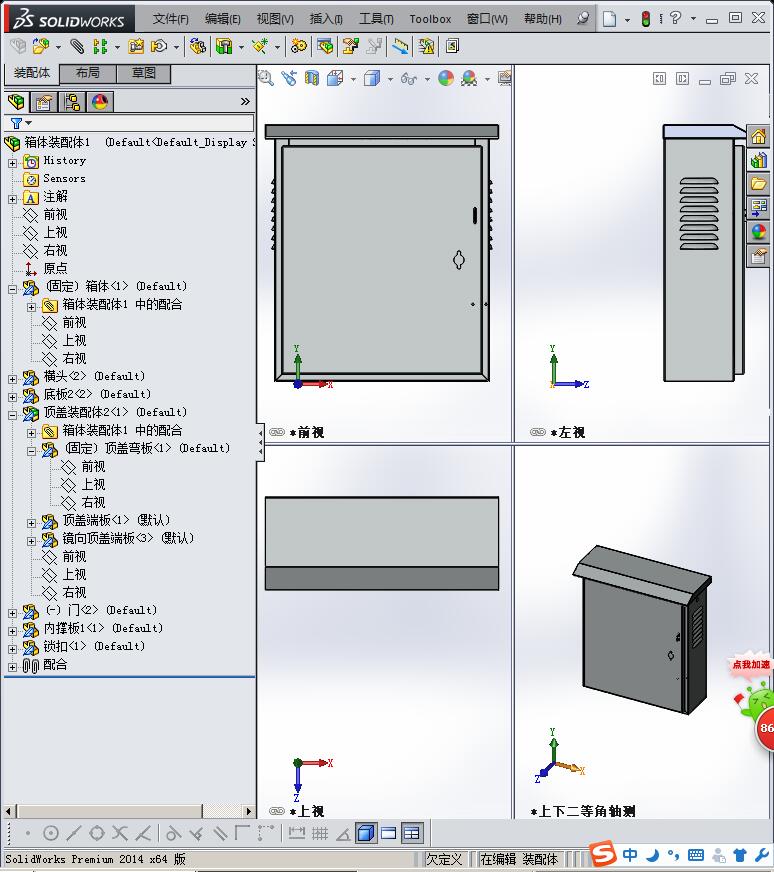The width and height of the screenshot is (774, 872).
Task: Expand the 配合 mates folder node
Action: click(x=12, y=667)
